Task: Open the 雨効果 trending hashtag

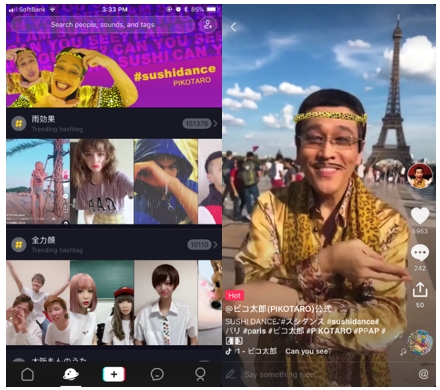Action: coord(114,124)
